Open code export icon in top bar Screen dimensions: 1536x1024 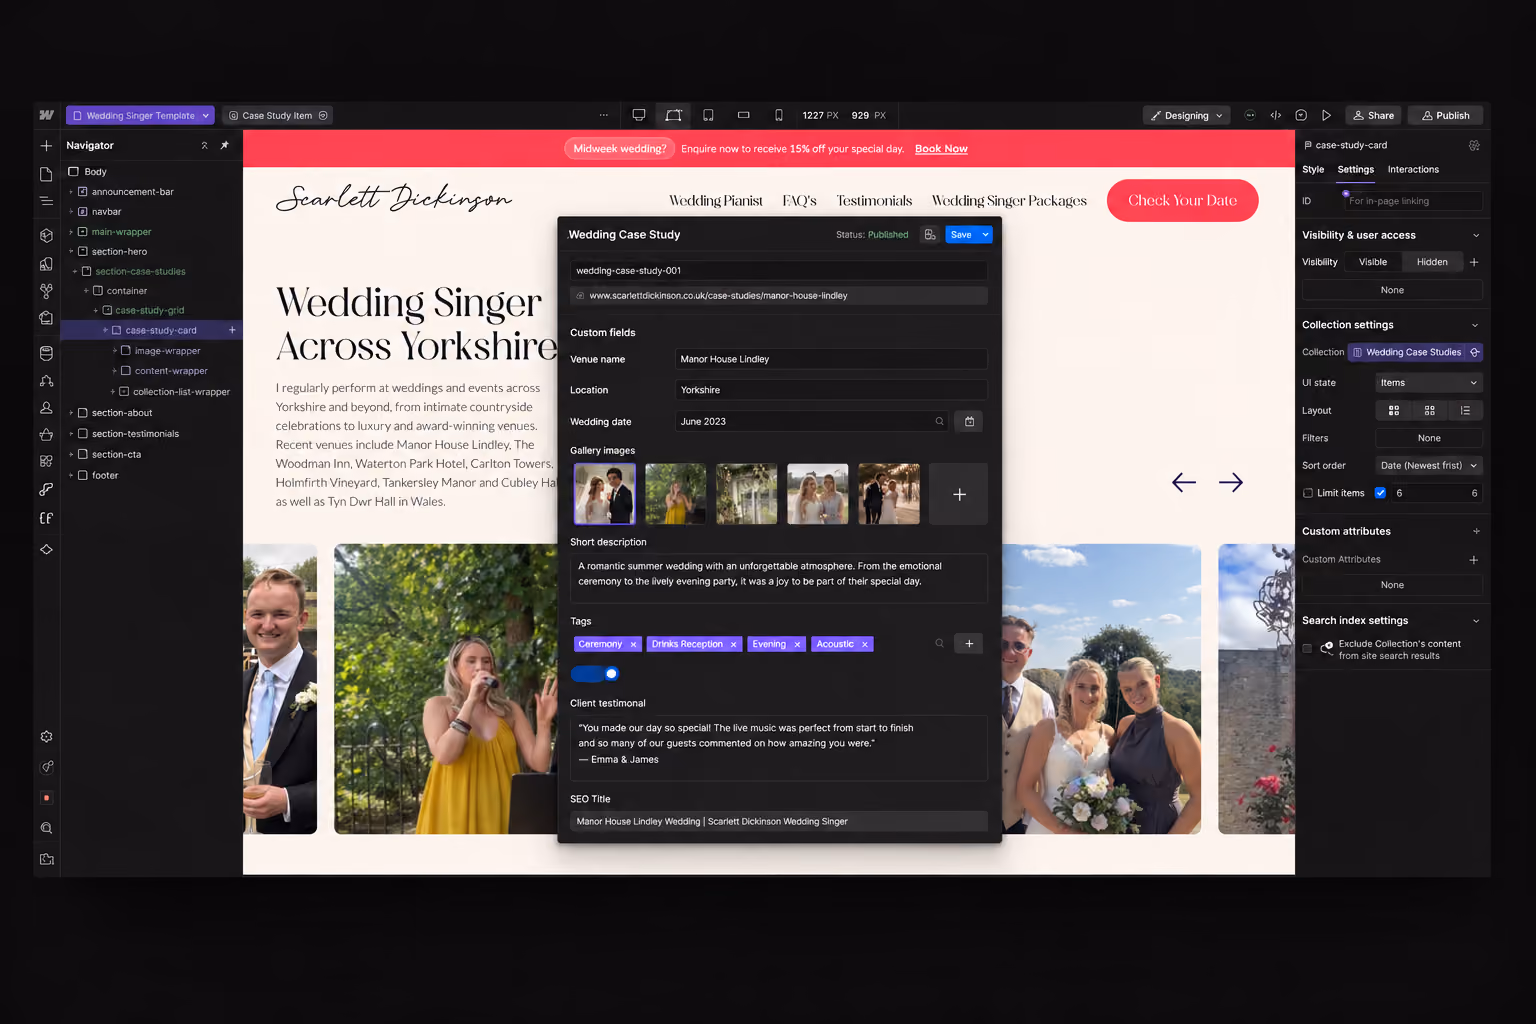1276,115
